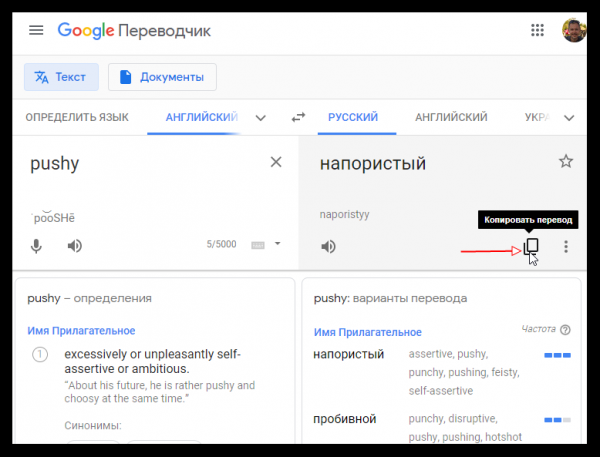The width and height of the screenshot is (600, 457).
Task: Click the user profile avatar
Action: (574, 30)
